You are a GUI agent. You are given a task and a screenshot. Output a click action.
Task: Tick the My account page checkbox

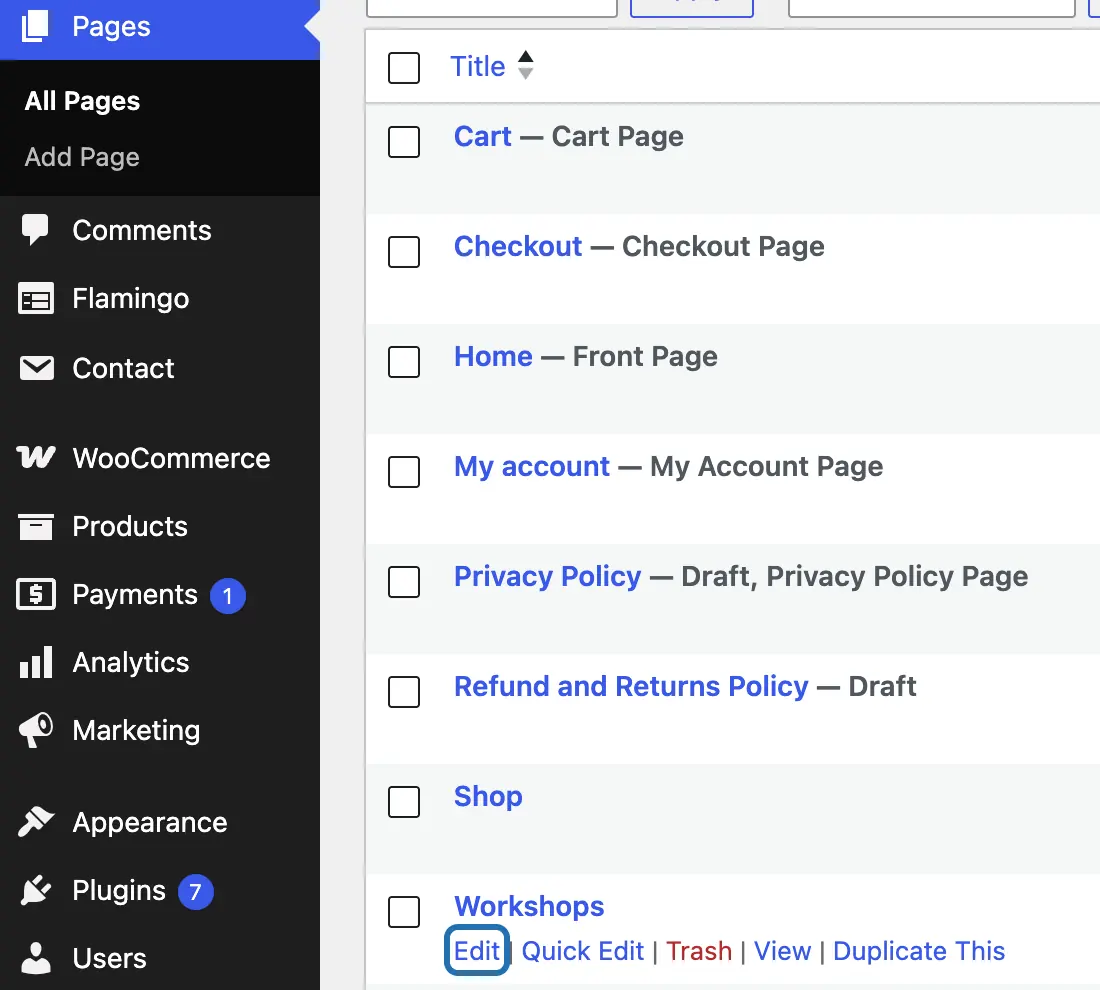[x=404, y=471]
